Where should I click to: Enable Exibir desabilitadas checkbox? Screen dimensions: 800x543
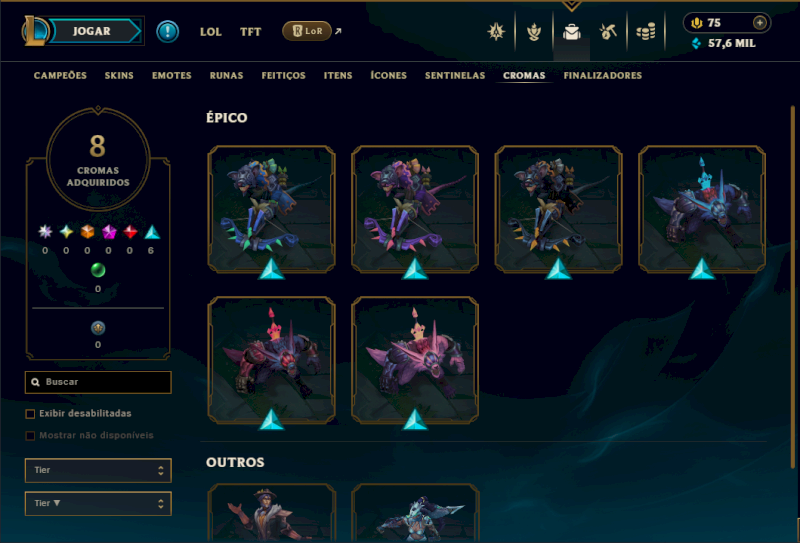[x=30, y=414]
